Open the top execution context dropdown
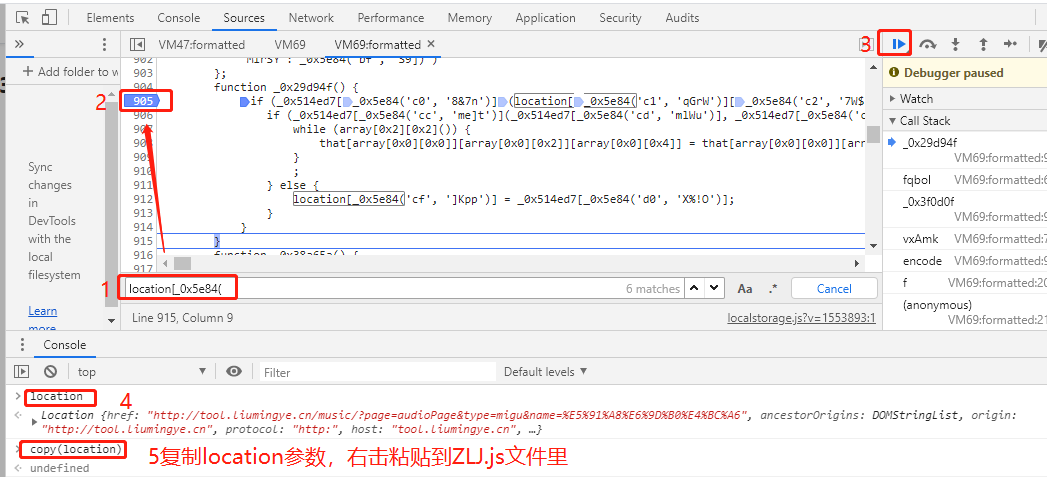Screen dimensions: 1047x477 point(142,371)
